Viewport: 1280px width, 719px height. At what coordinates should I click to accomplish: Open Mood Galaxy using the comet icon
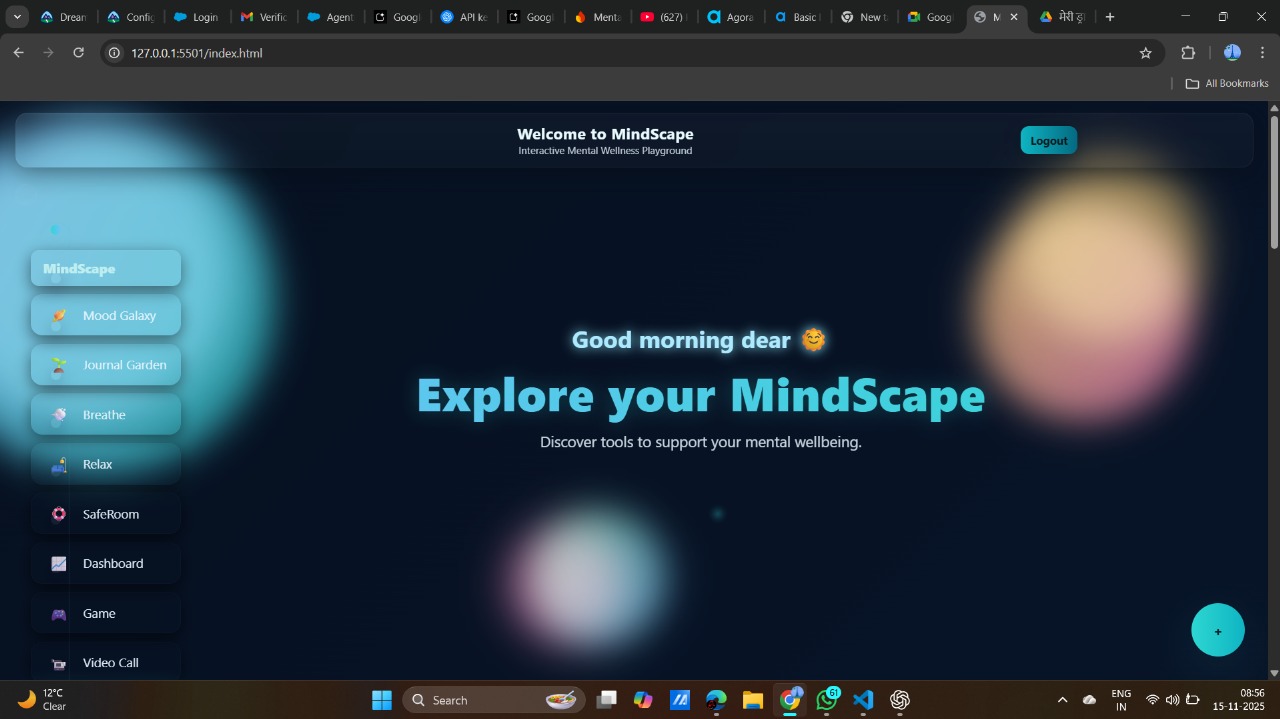[59, 315]
